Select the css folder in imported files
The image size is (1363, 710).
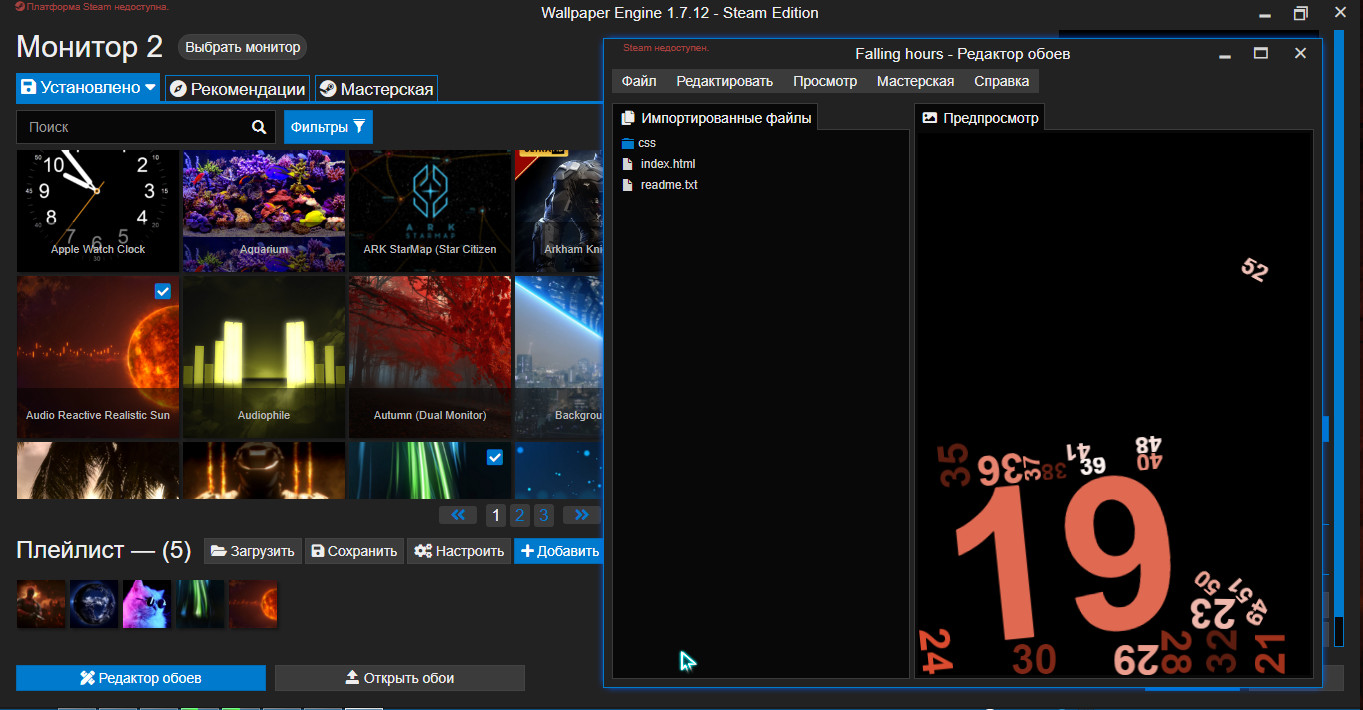point(646,143)
